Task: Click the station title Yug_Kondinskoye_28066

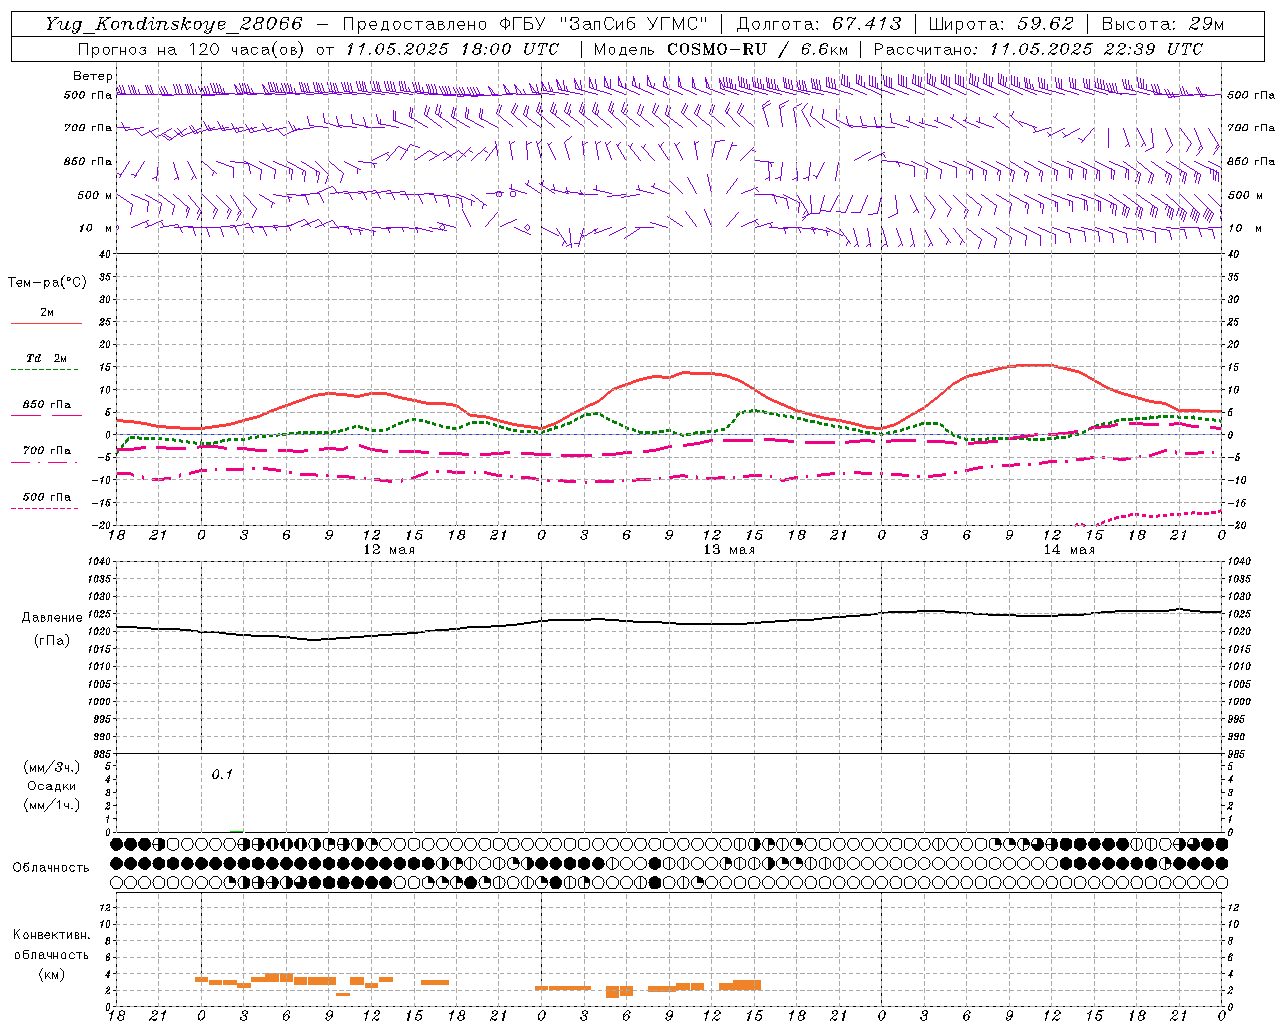Action: [x=173, y=24]
